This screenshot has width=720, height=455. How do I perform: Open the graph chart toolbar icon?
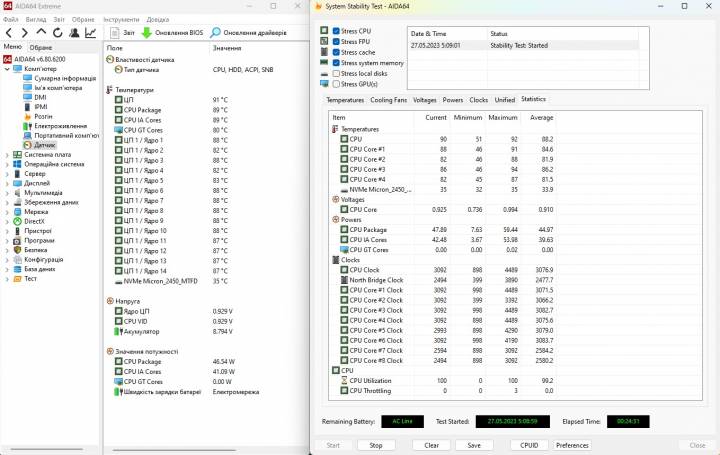point(90,33)
